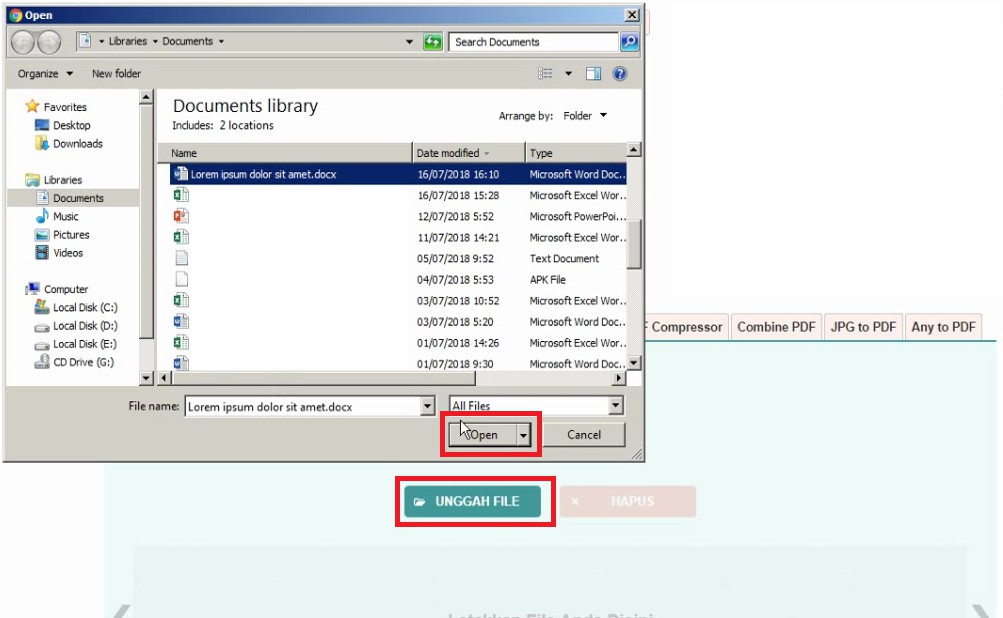Image resolution: width=1003 pixels, height=618 pixels.
Task: Toggle the preview pane icon
Action: [x=594, y=74]
